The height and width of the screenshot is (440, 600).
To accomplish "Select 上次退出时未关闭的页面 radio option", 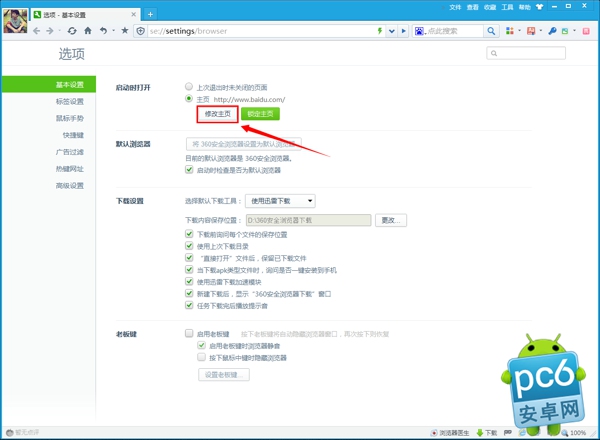I will pos(189,87).
